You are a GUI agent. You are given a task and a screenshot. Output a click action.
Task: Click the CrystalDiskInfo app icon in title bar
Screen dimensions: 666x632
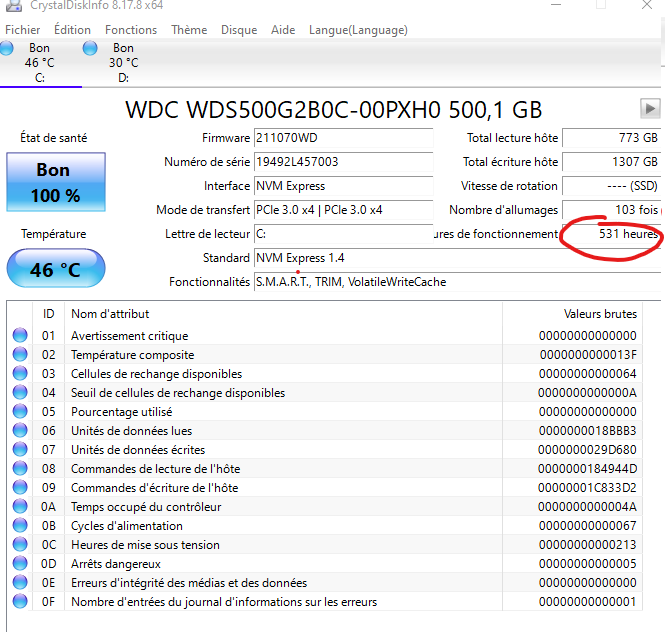pos(14,6)
